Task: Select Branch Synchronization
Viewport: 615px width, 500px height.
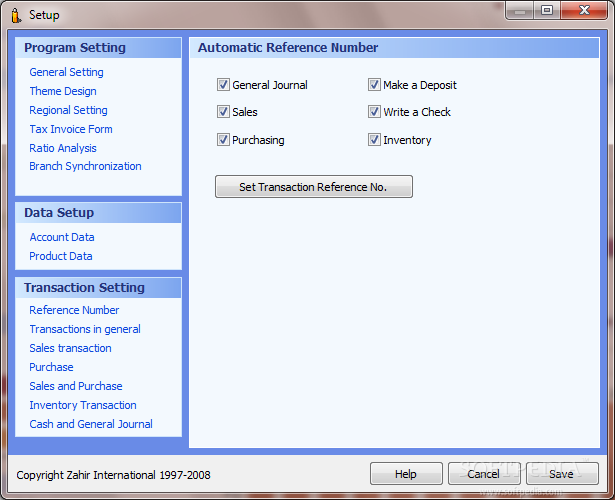Action: tap(85, 166)
